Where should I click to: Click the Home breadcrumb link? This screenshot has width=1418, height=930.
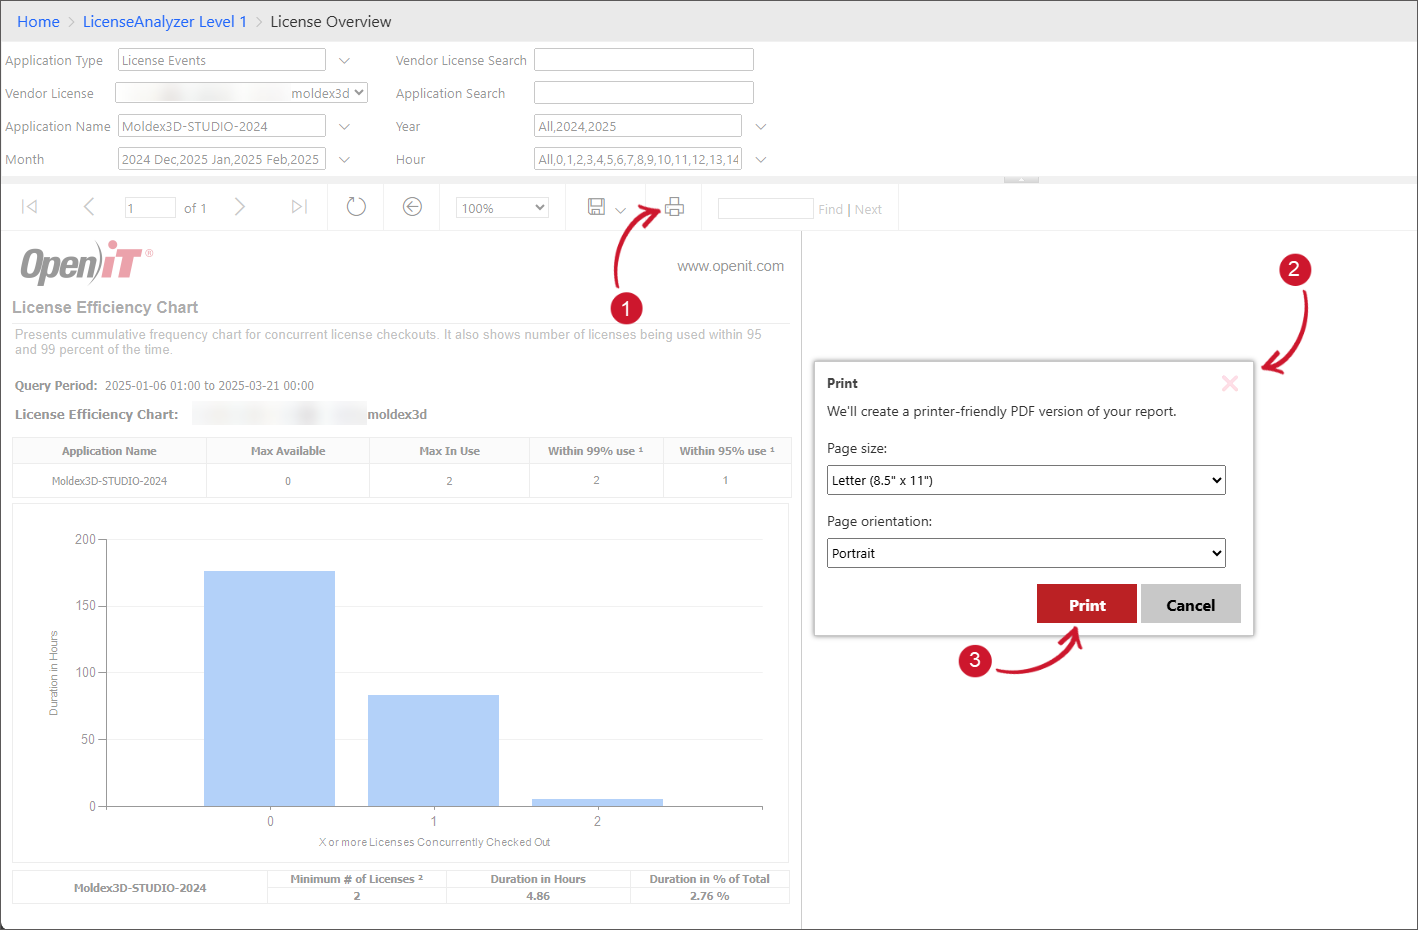pyautogui.click(x=38, y=22)
